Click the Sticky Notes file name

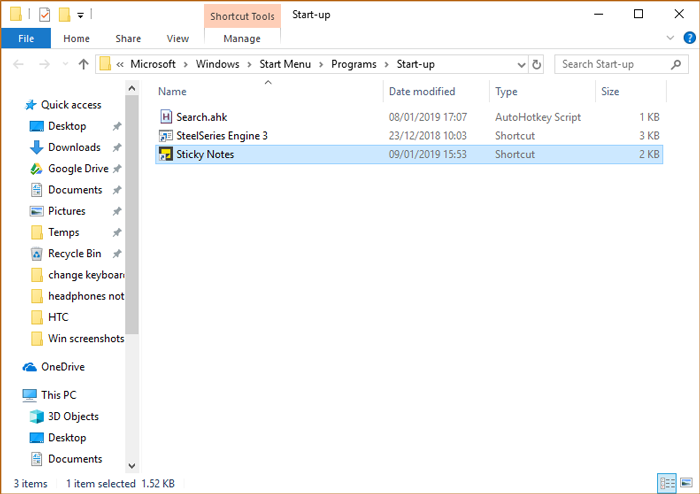205,154
